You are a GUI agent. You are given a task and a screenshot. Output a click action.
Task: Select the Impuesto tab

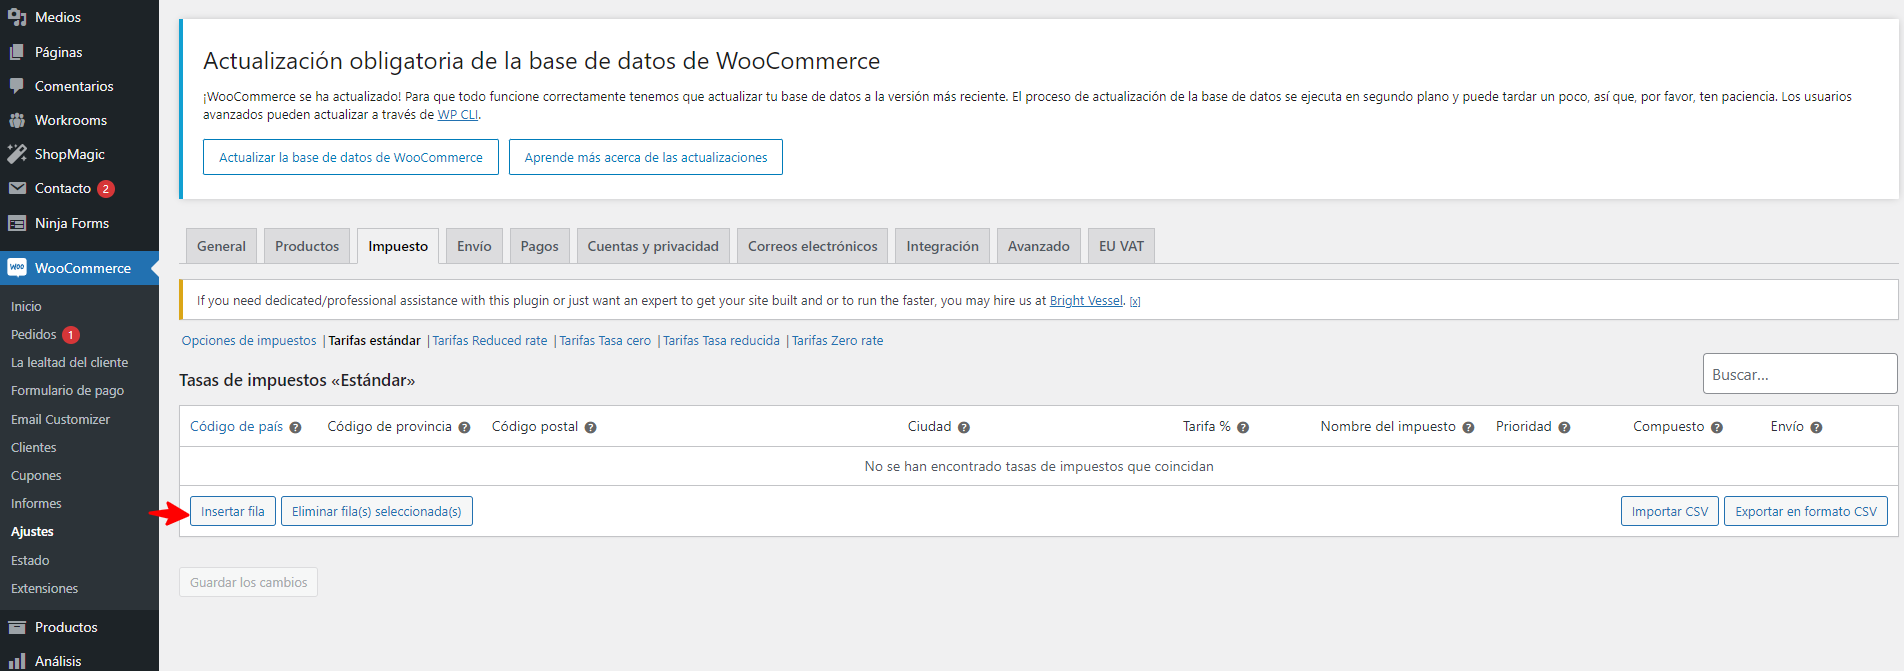pyautogui.click(x=398, y=246)
